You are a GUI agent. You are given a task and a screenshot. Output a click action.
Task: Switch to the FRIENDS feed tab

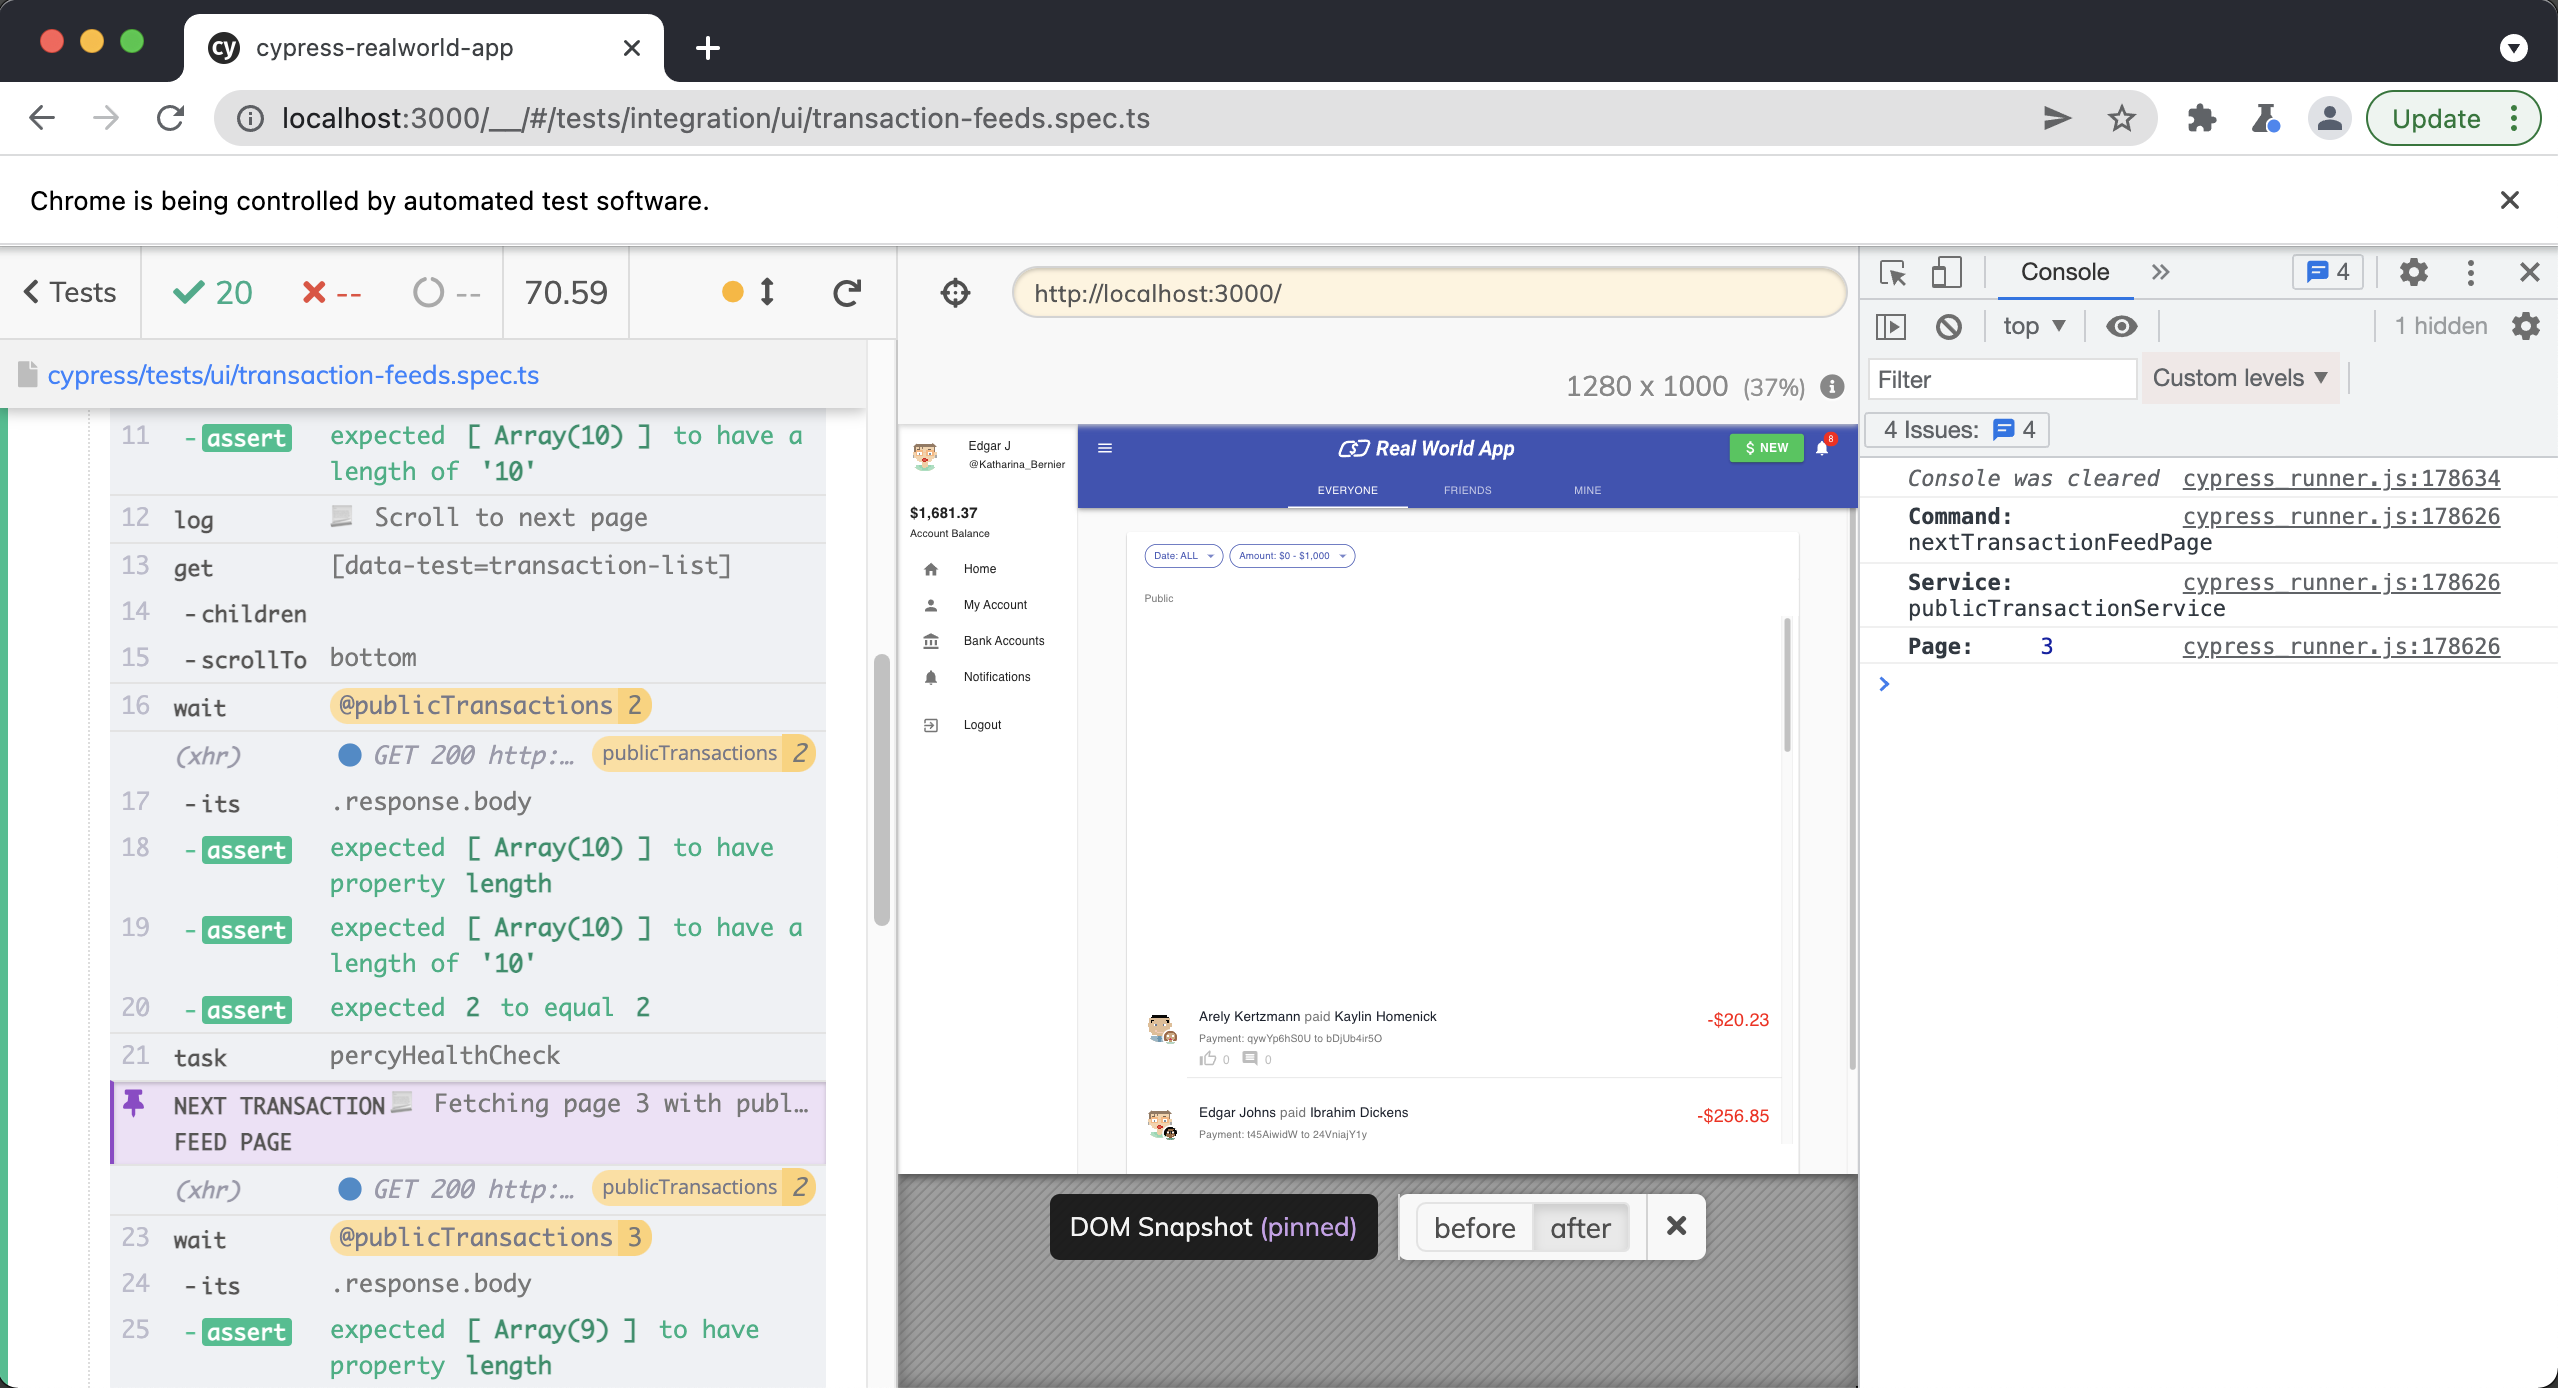tap(1466, 490)
